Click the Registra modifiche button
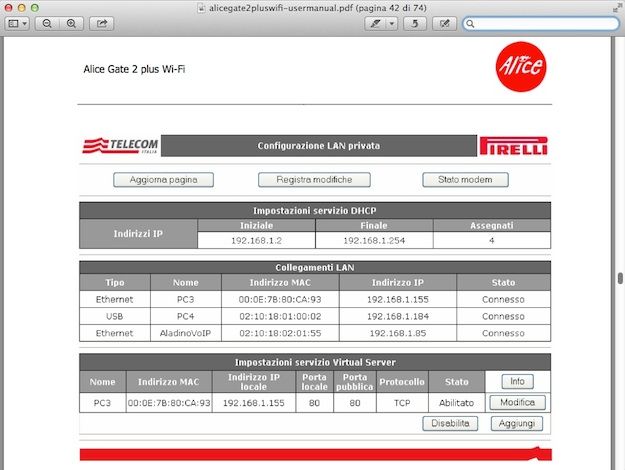Screen dimensions: 625x470 (314, 180)
